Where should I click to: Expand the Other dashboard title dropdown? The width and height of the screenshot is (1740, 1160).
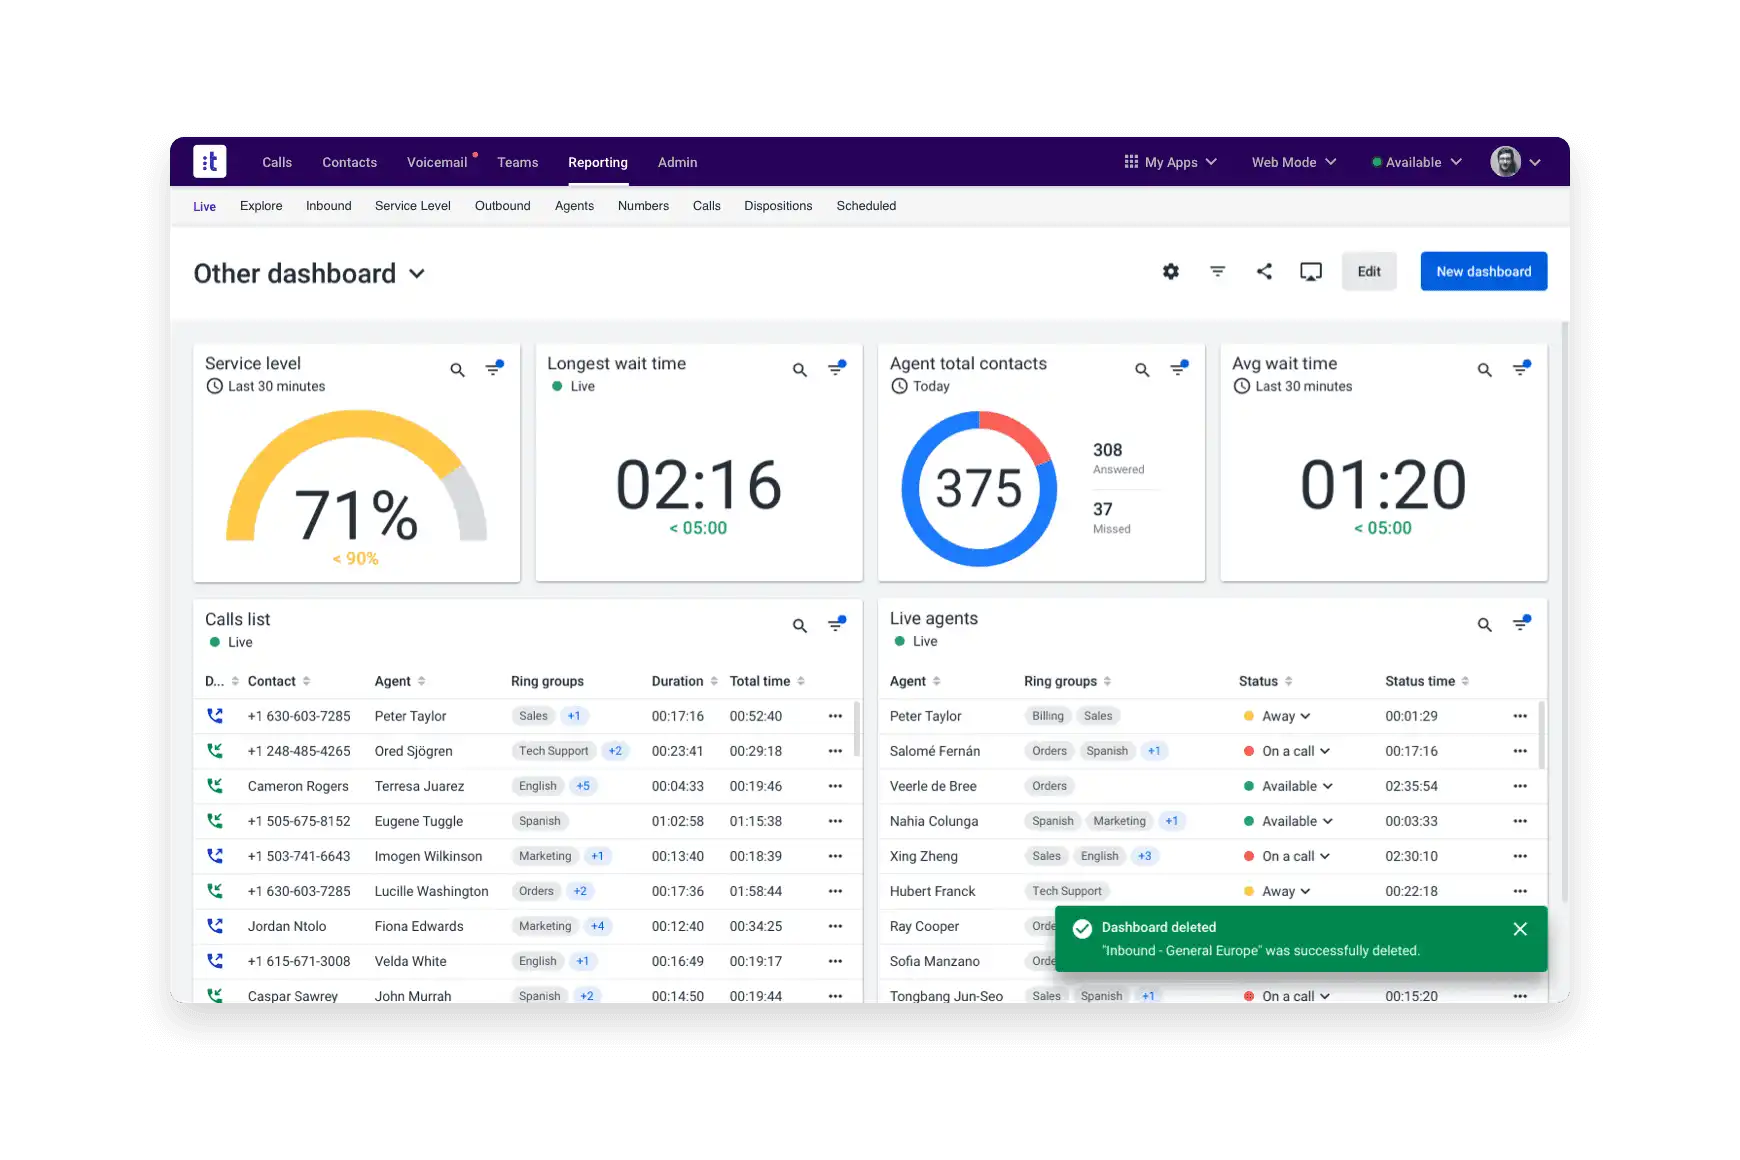coord(417,274)
